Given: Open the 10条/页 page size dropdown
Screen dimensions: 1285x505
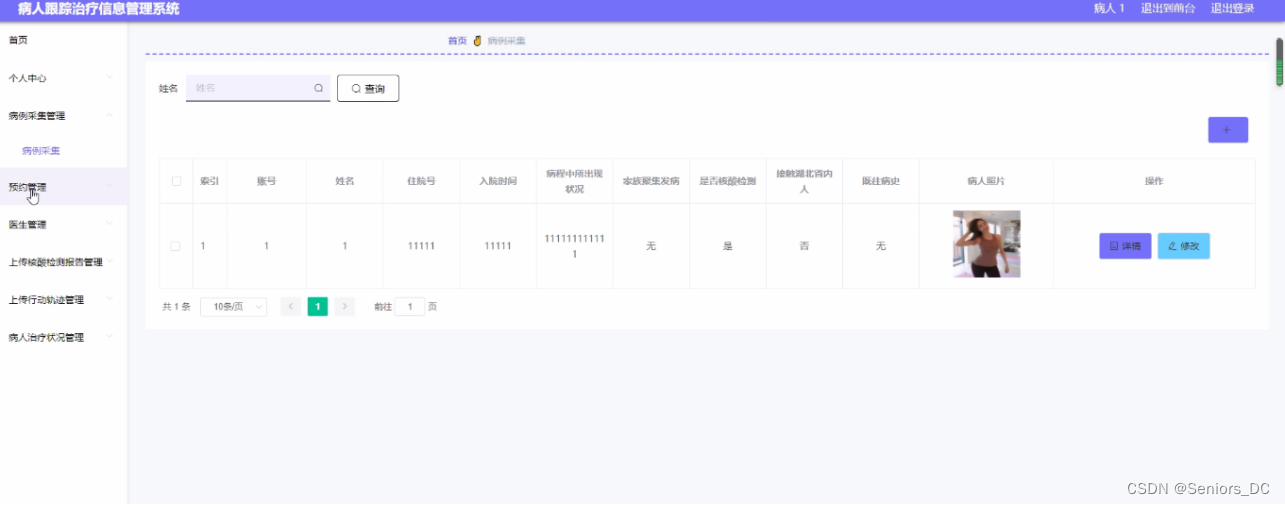Looking at the screenshot, I should (233, 307).
